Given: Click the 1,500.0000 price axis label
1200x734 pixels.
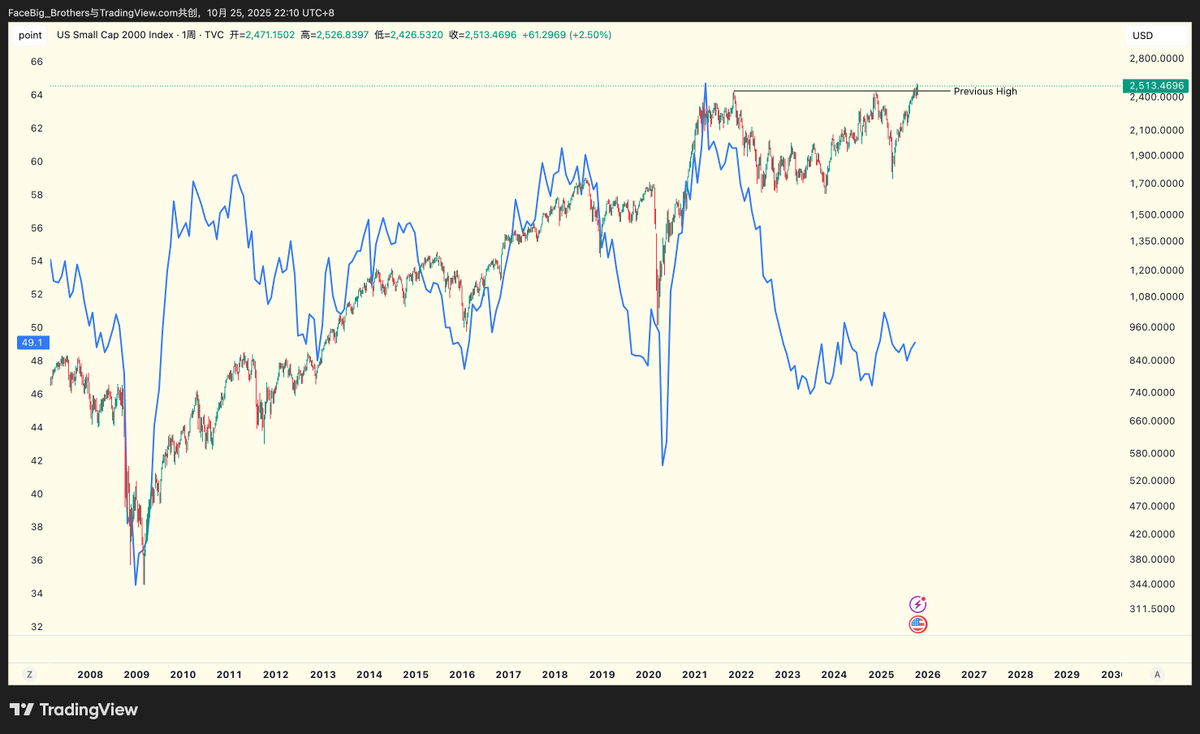Looking at the screenshot, I should point(1156,215).
